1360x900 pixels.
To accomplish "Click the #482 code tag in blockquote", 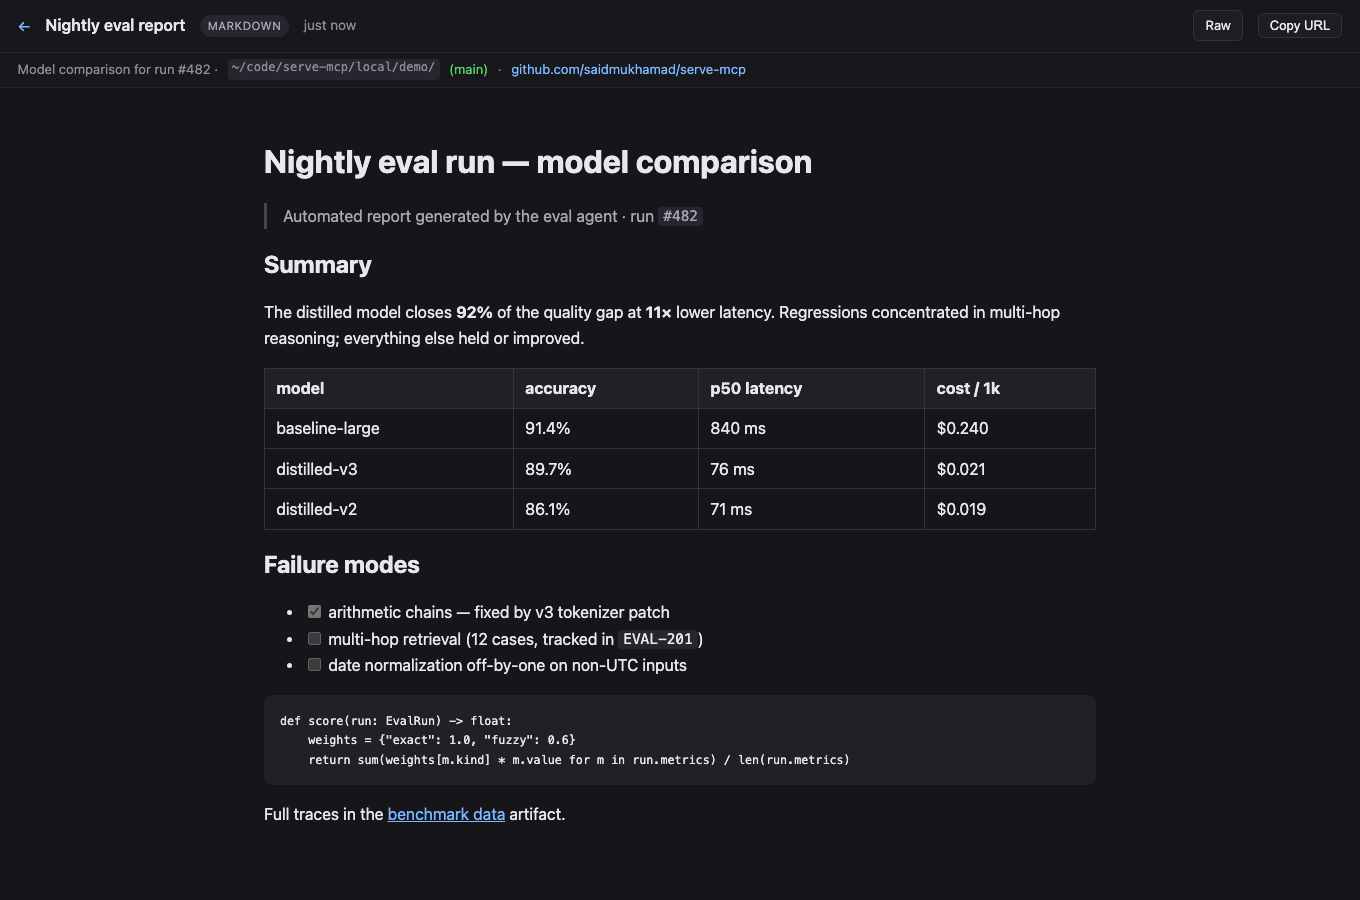I will point(680,216).
